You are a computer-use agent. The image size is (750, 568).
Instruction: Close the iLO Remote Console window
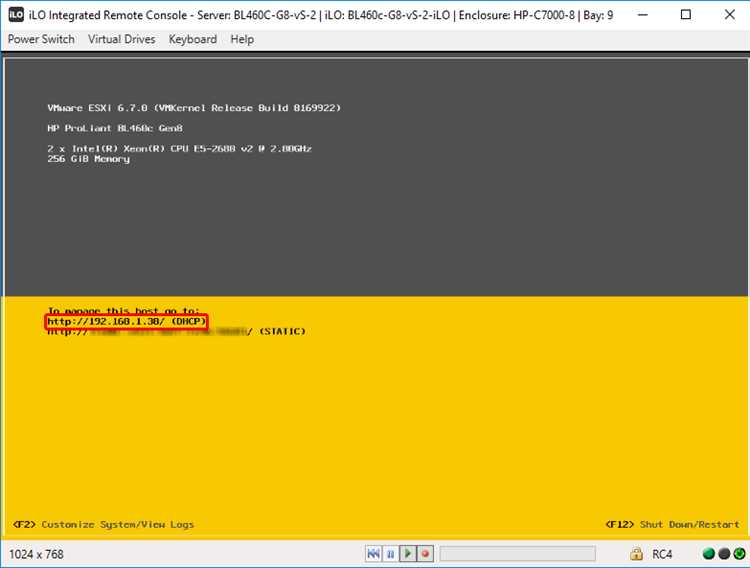click(x=730, y=15)
